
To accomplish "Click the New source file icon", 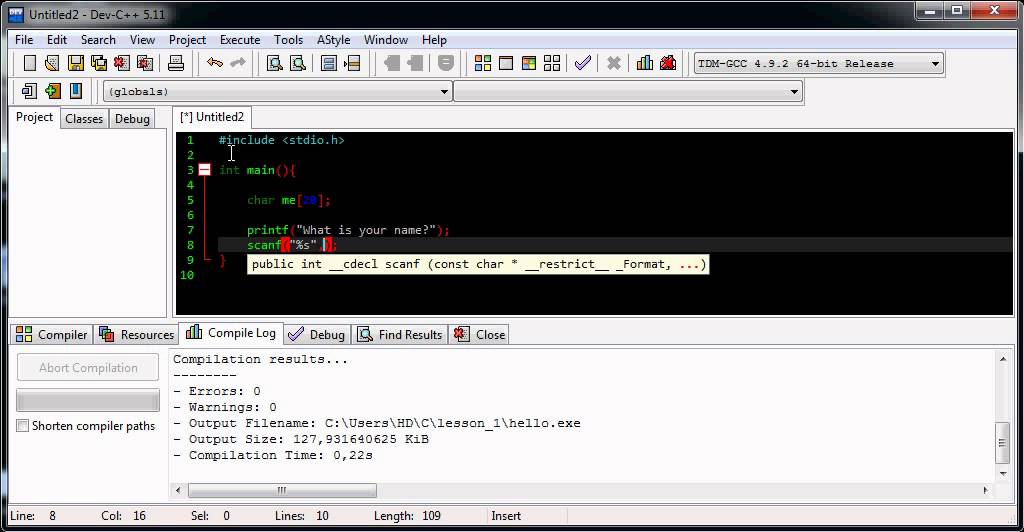I will [x=29, y=63].
